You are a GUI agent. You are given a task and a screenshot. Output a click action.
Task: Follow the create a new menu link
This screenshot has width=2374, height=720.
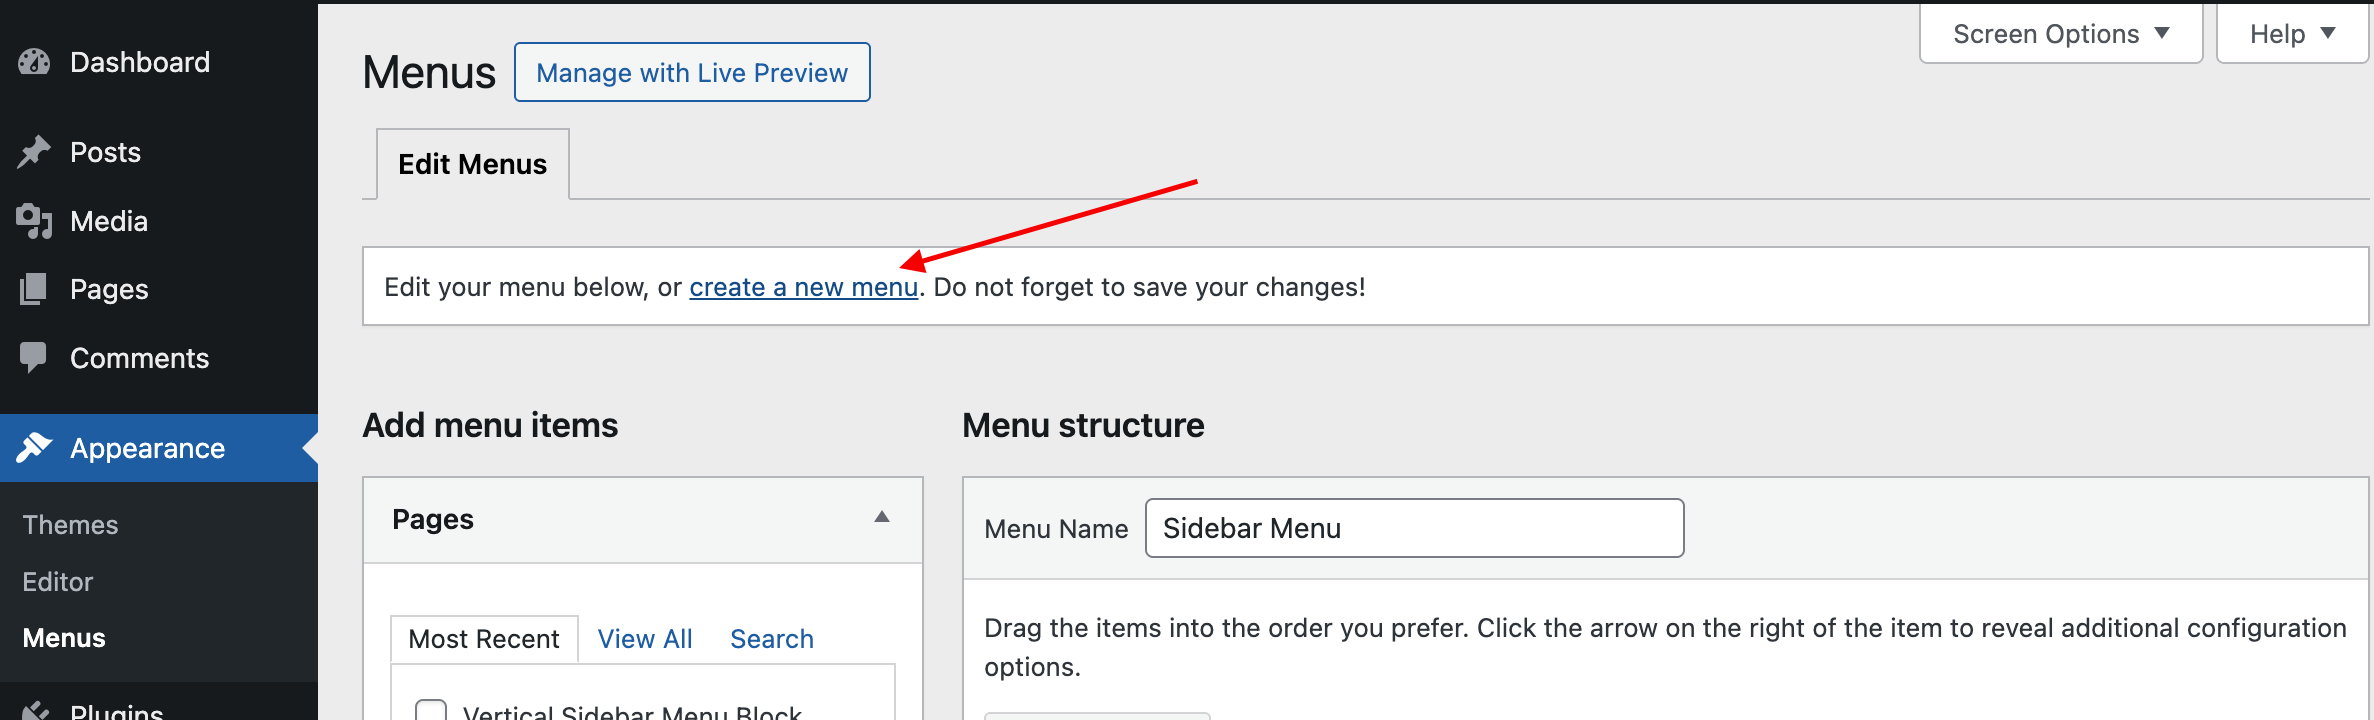coord(803,288)
